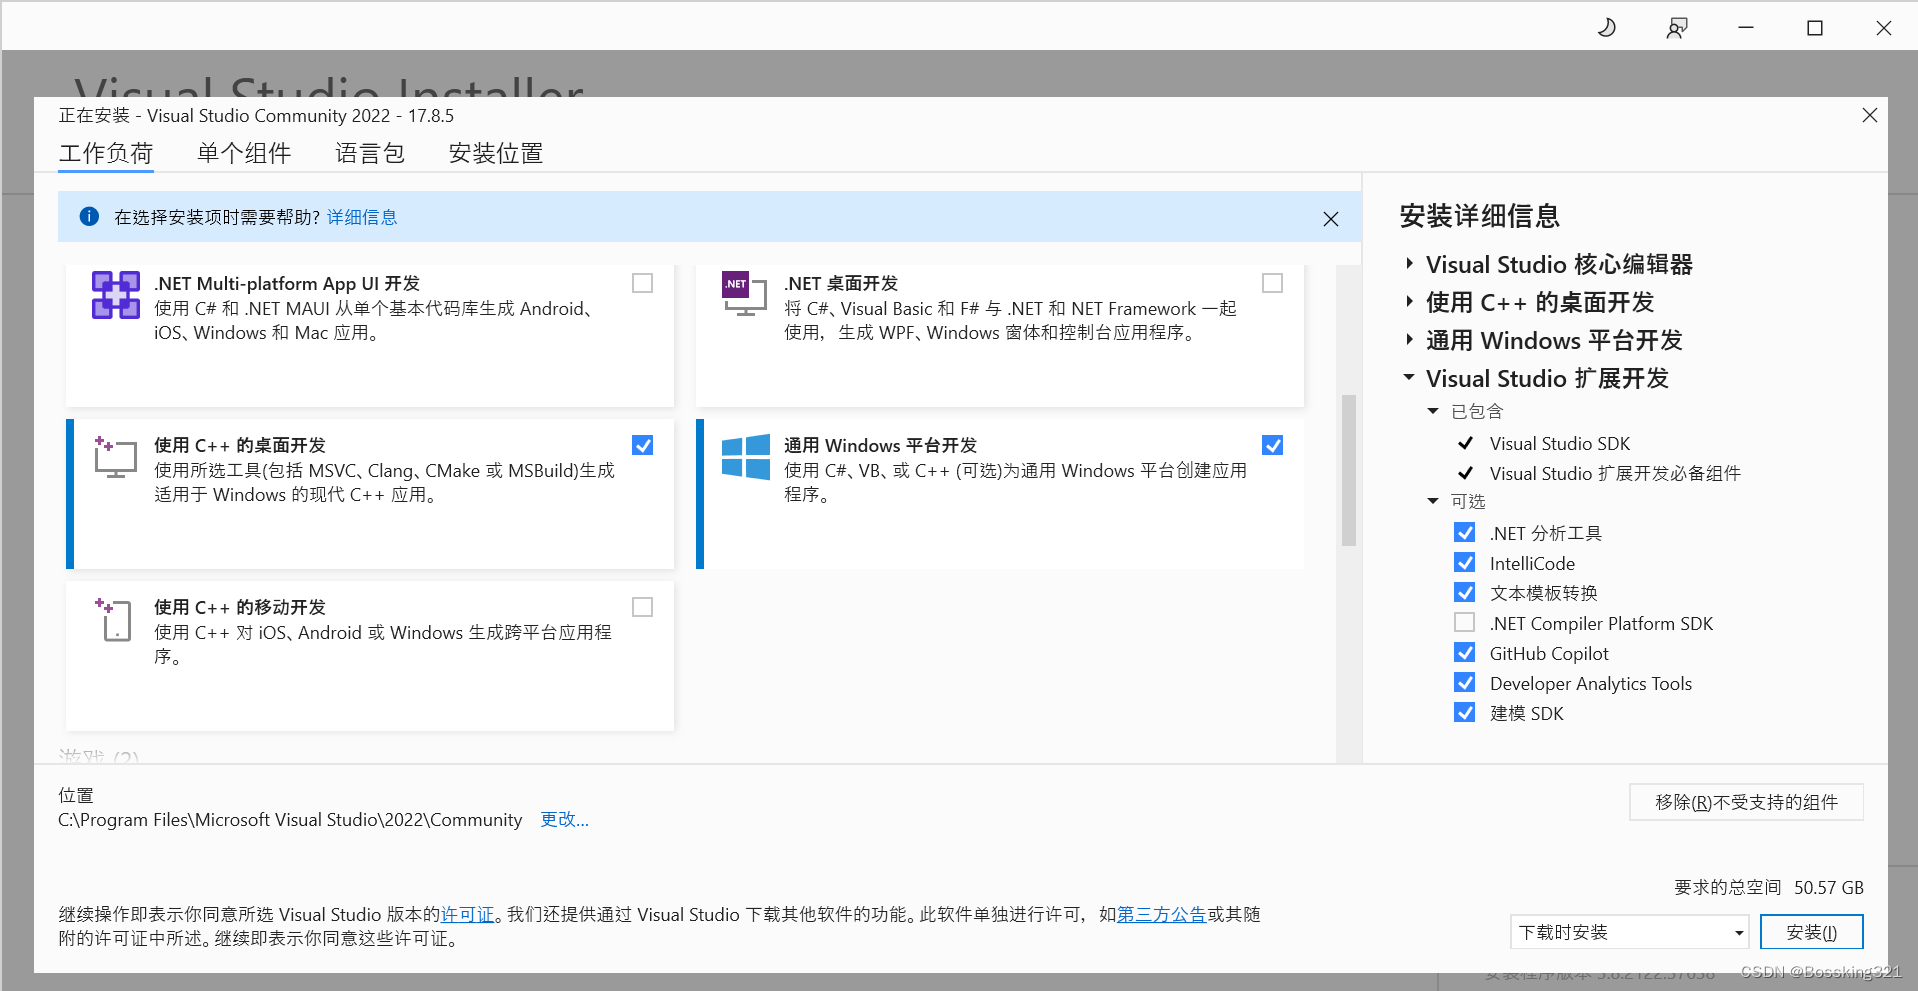The image size is (1918, 991).
Task: Switch to 工作负荷 tab
Action: point(106,153)
